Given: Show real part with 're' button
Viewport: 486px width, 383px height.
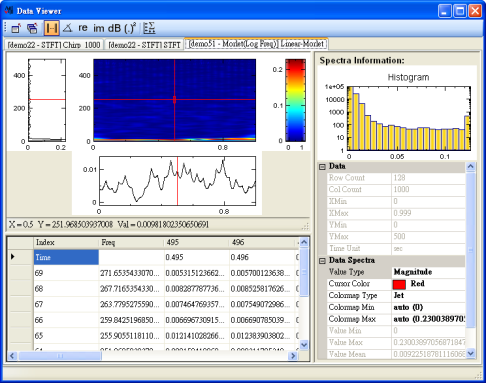Looking at the screenshot, I should pyautogui.click(x=83, y=28).
